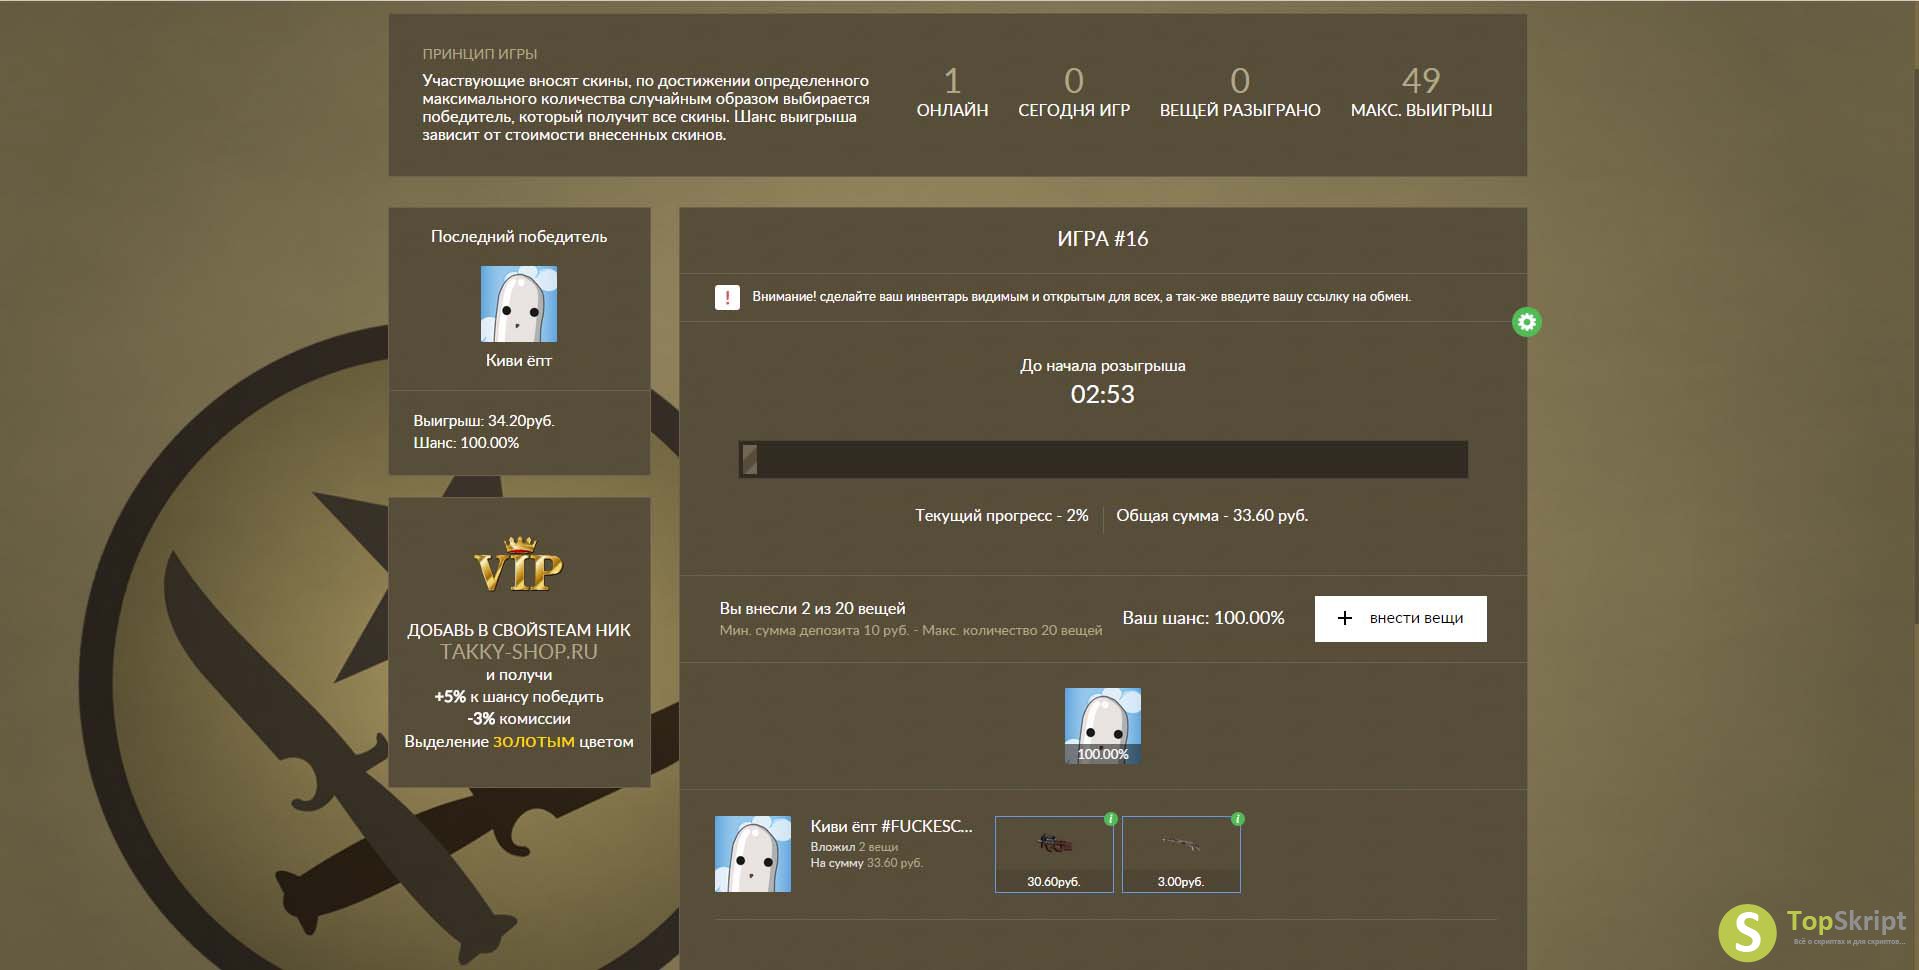Select the 30.60руб. deposited skin item
The height and width of the screenshot is (970, 1919).
tap(1054, 854)
